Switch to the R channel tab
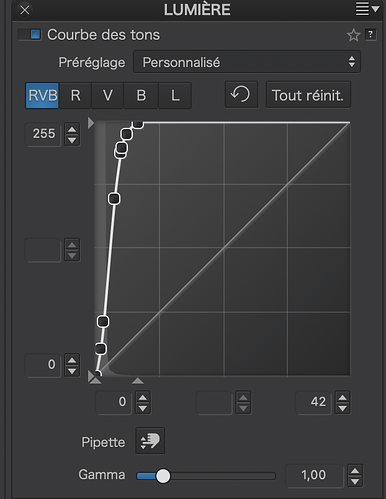 75,96
